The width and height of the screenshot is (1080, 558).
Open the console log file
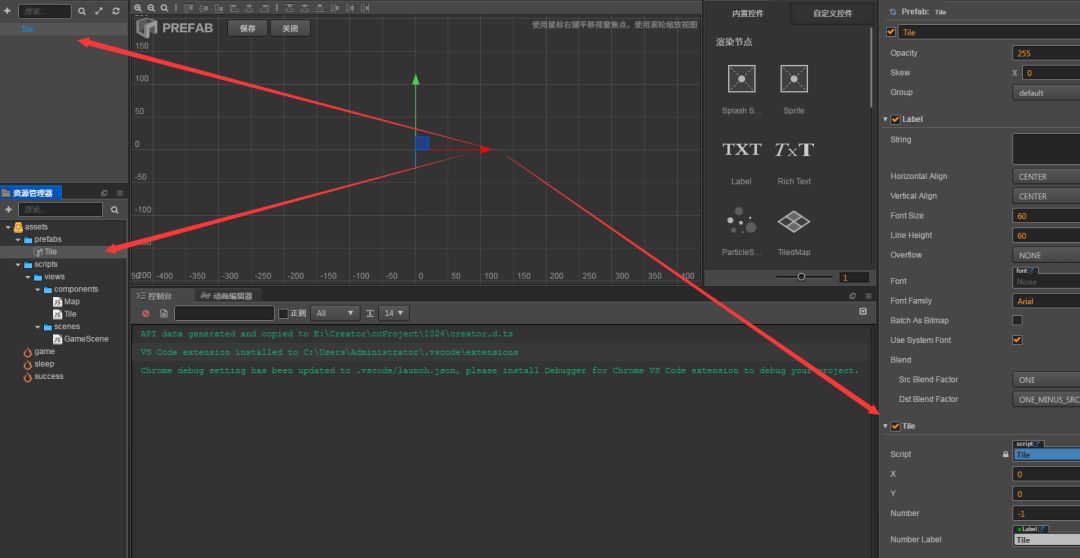(x=164, y=313)
